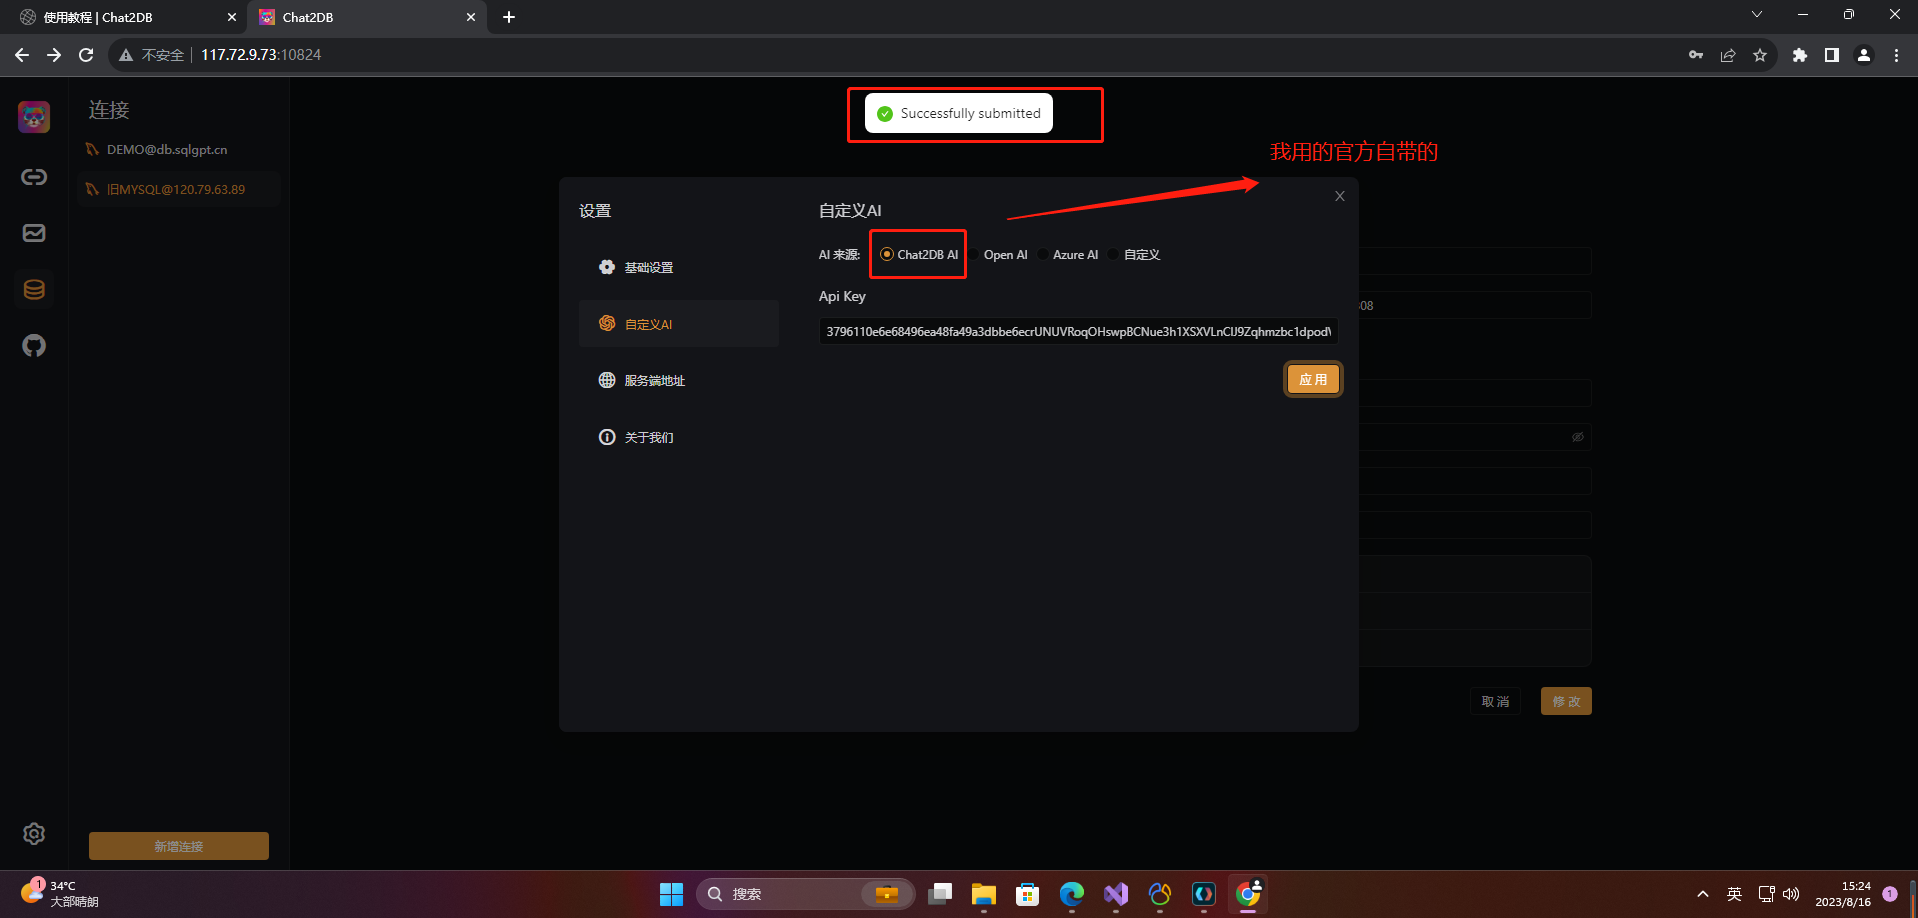Expand the Chrome tab search chevron
The image size is (1918, 918).
click(1757, 15)
